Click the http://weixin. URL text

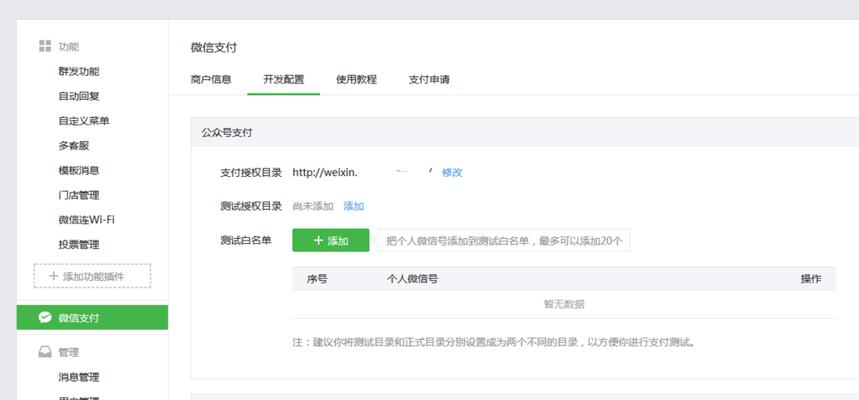pos(325,173)
